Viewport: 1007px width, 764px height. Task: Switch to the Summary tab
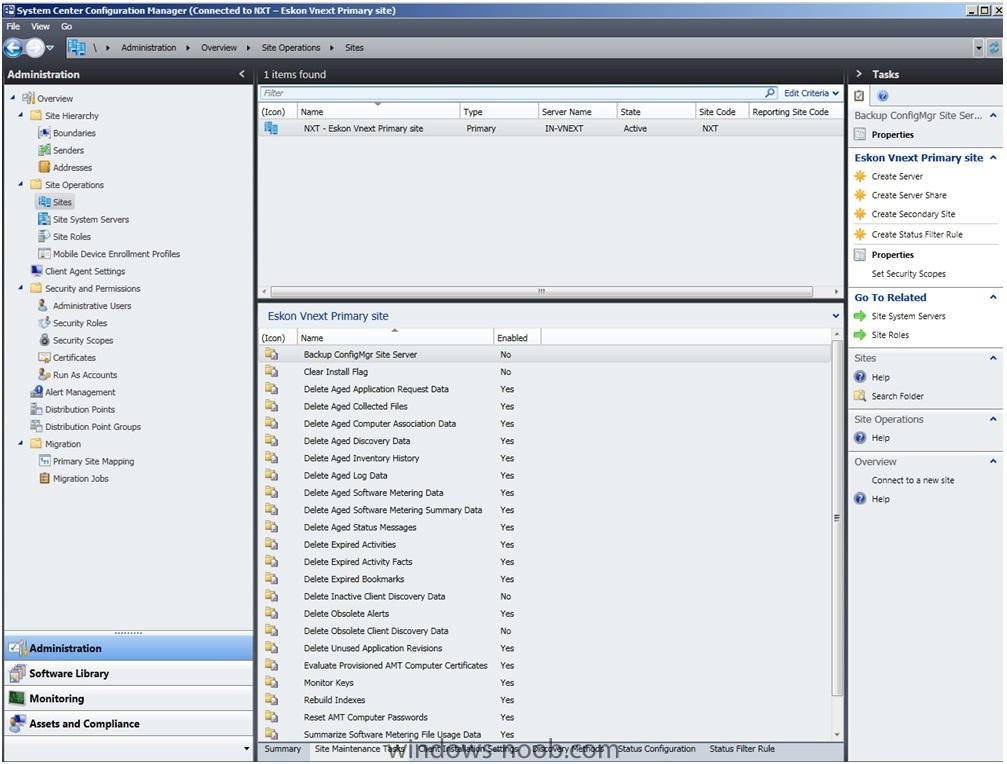(x=283, y=749)
